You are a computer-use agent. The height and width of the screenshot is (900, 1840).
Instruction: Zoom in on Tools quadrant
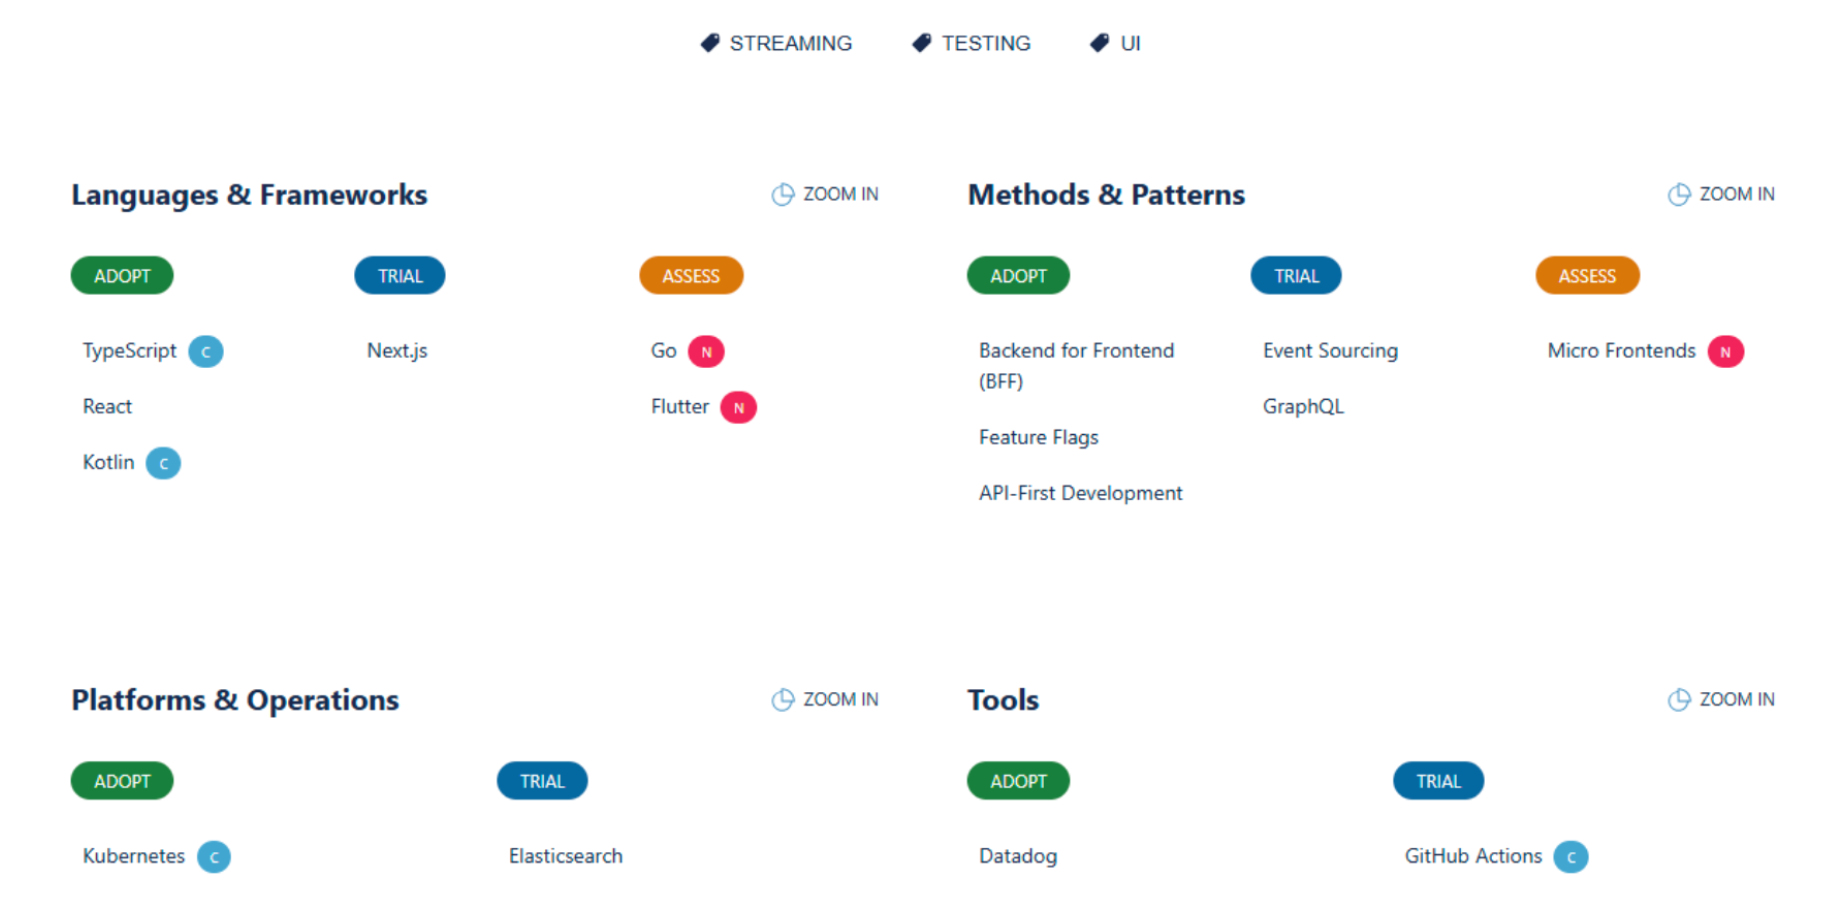tap(1721, 699)
